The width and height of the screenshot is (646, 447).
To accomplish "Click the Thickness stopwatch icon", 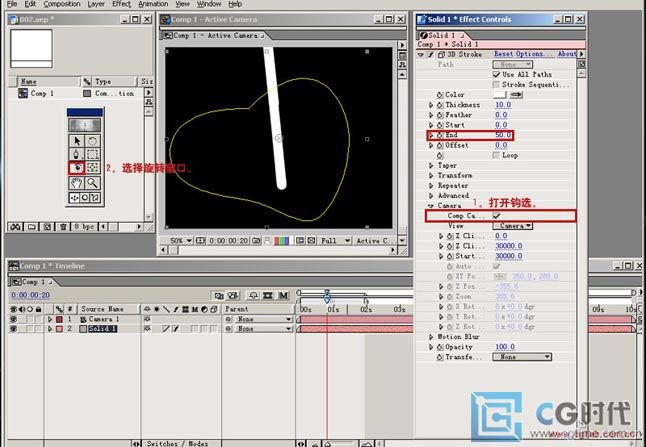I will point(440,105).
